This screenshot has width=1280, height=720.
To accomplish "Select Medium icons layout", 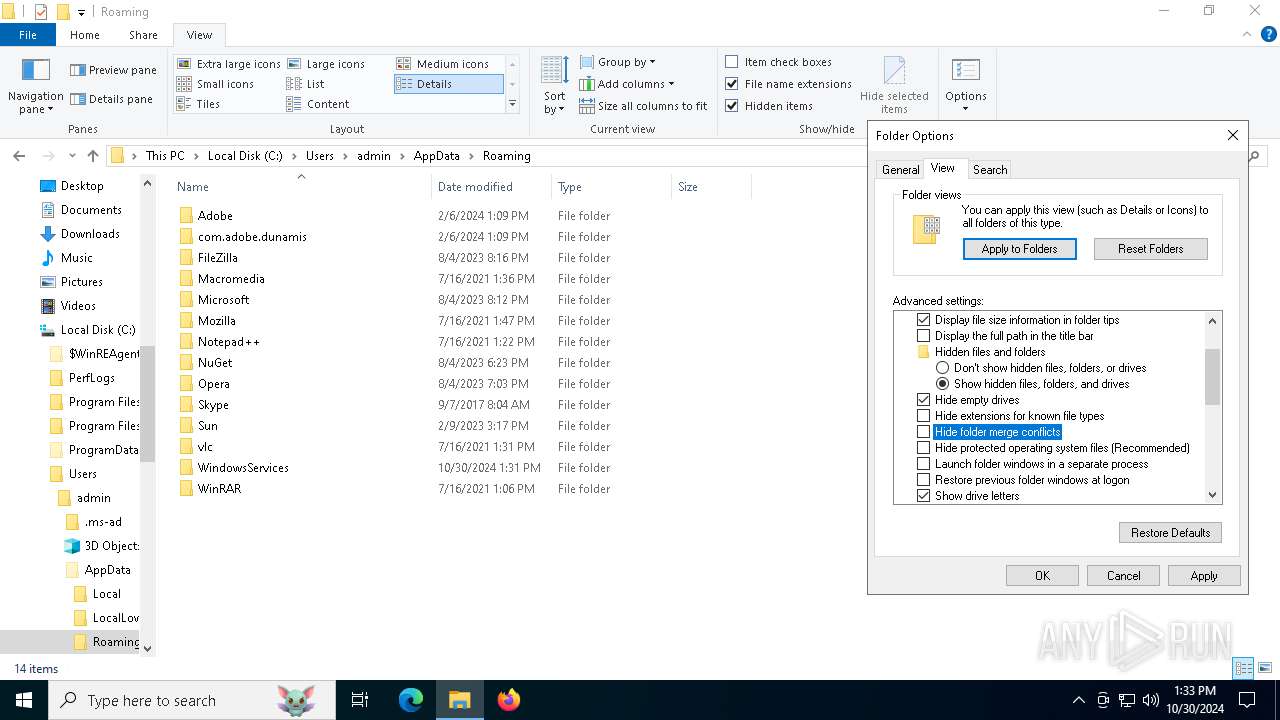I will [443, 64].
